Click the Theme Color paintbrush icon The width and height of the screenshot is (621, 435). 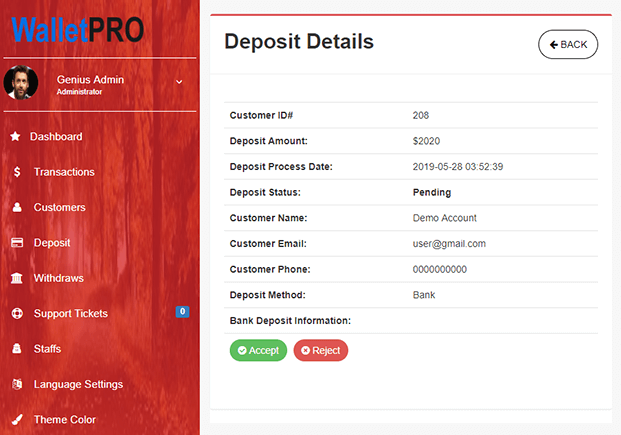tap(17, 420)
